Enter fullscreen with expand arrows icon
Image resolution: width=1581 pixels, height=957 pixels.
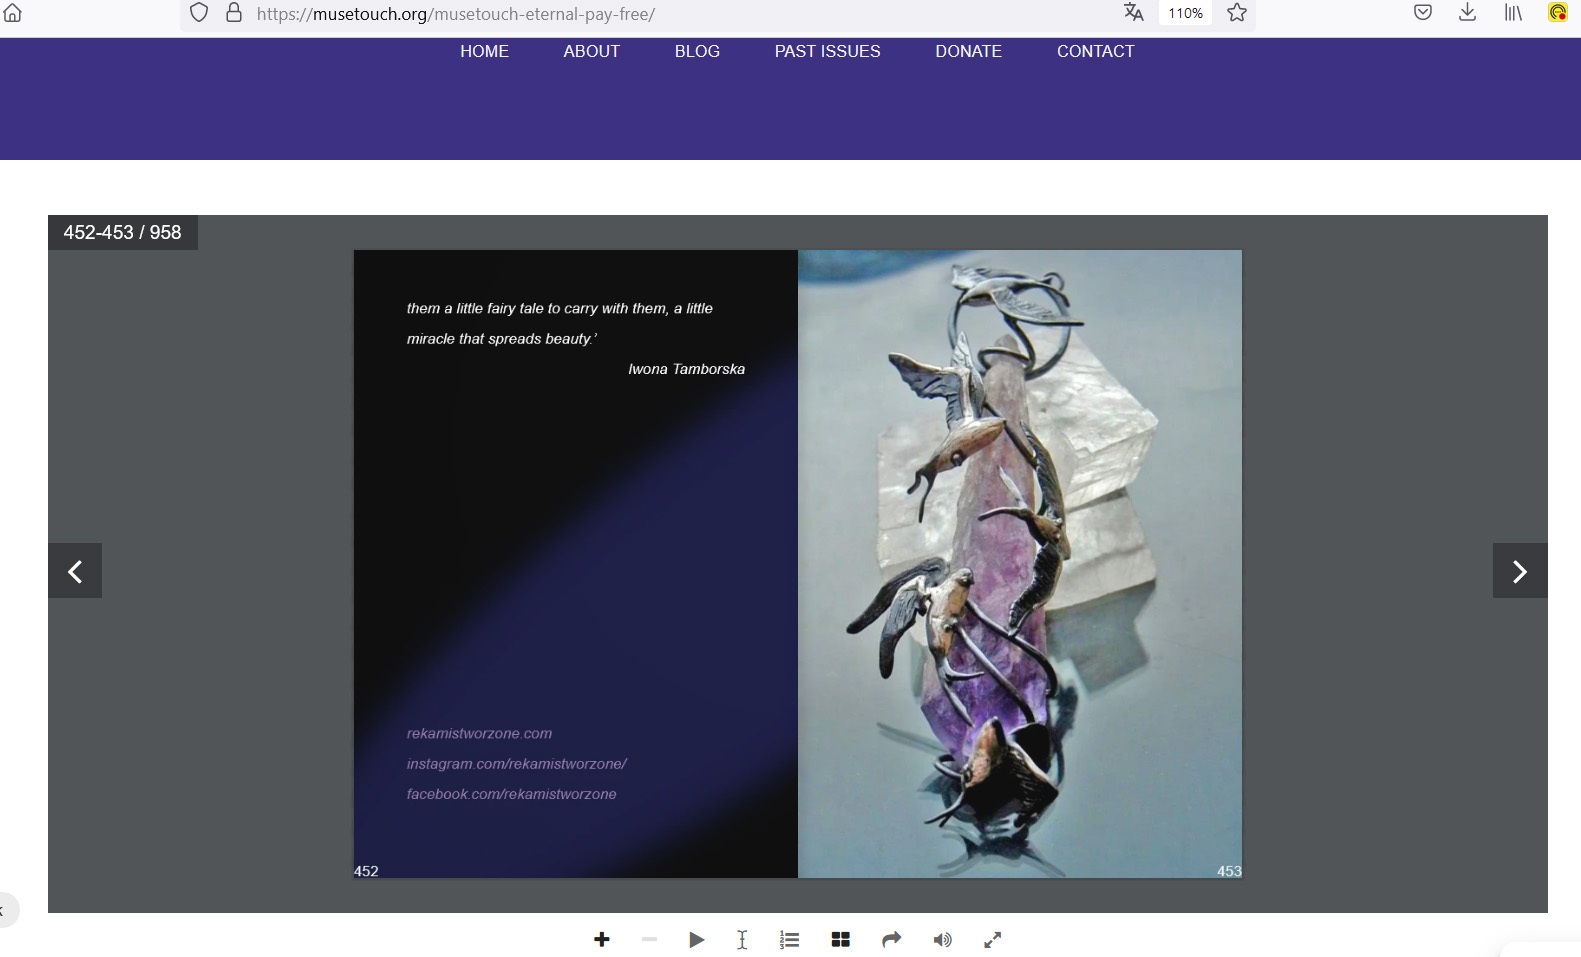pyautogui.click(x=992, y=939)
